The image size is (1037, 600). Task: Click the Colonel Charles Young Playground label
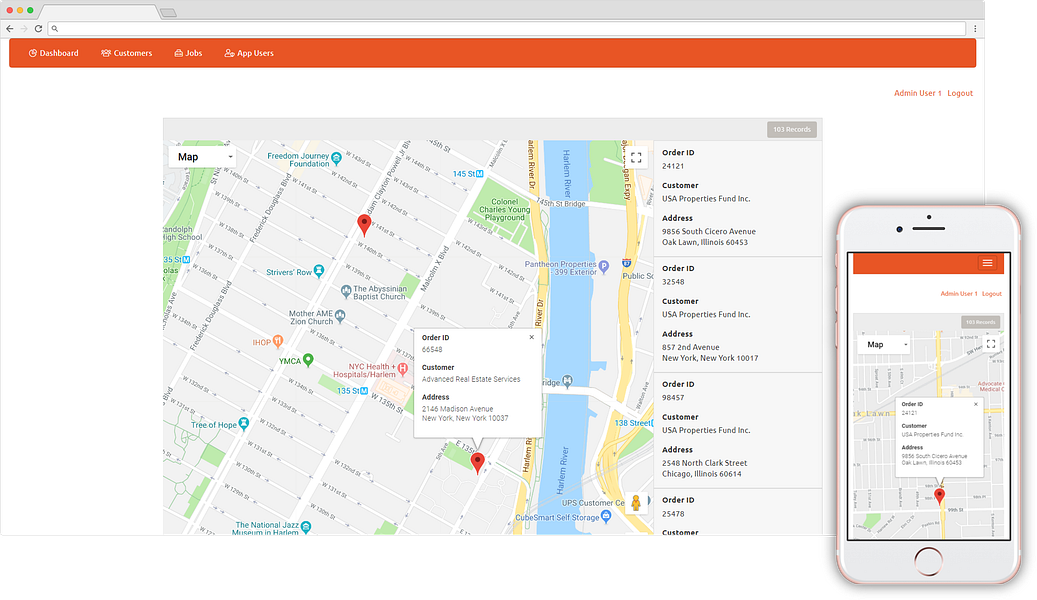pos(505,210)
